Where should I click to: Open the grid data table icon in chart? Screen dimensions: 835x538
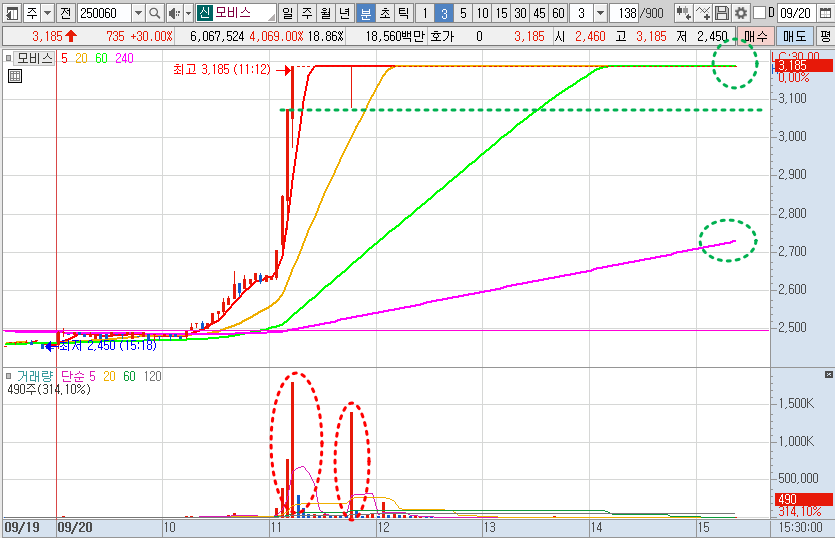pyautogui.click(x=15, y=76)
